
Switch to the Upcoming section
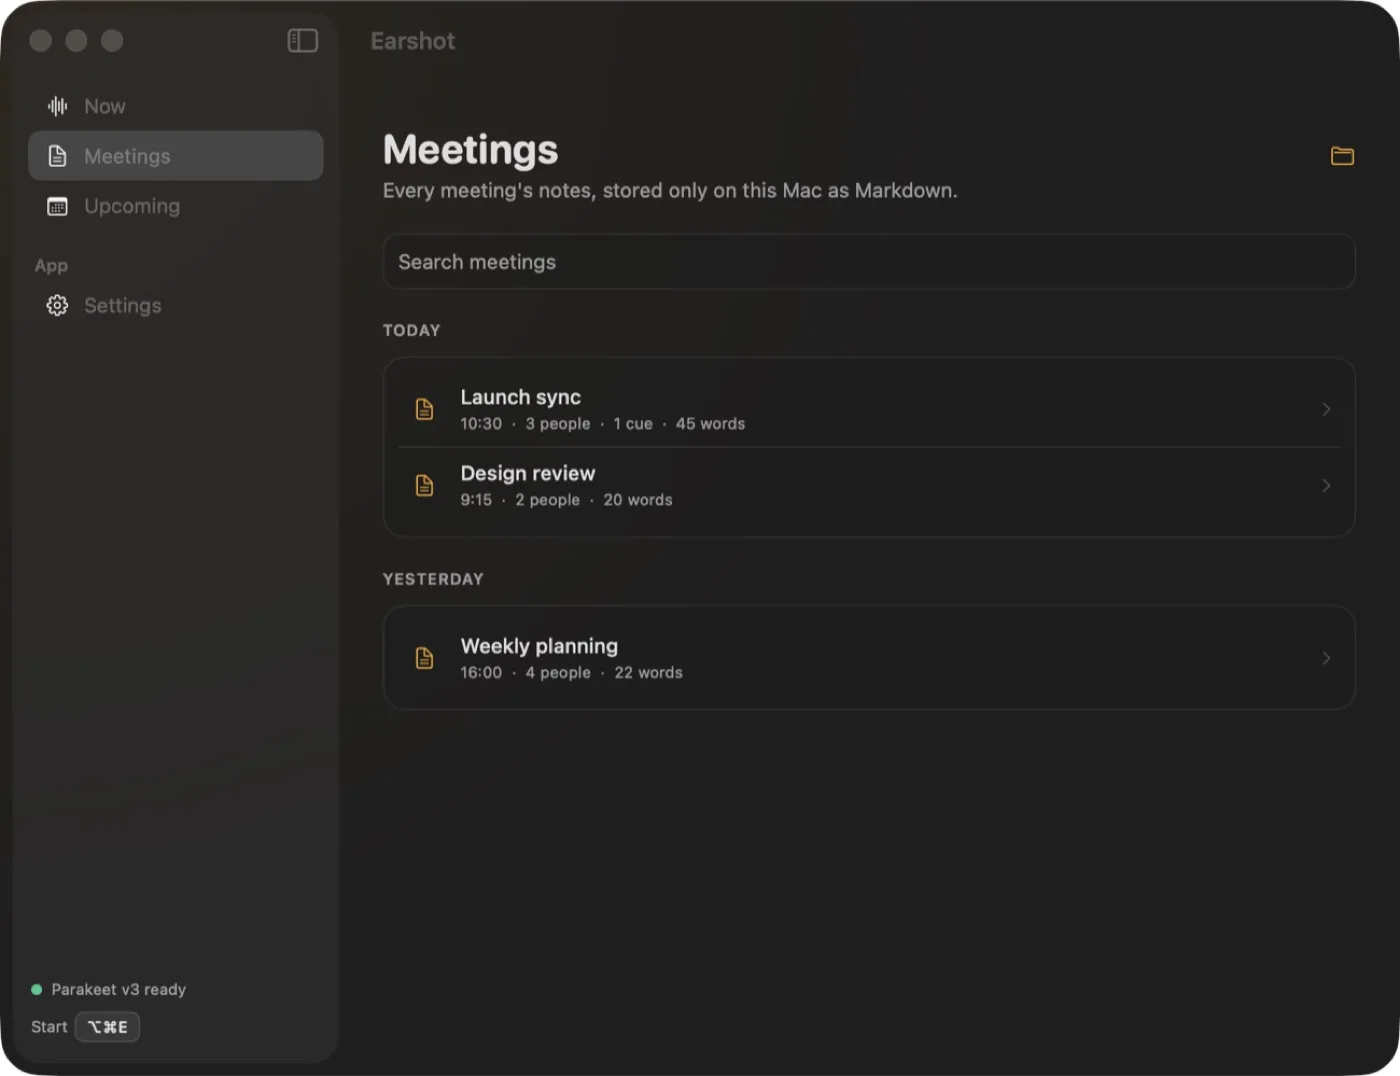(176, 206)
